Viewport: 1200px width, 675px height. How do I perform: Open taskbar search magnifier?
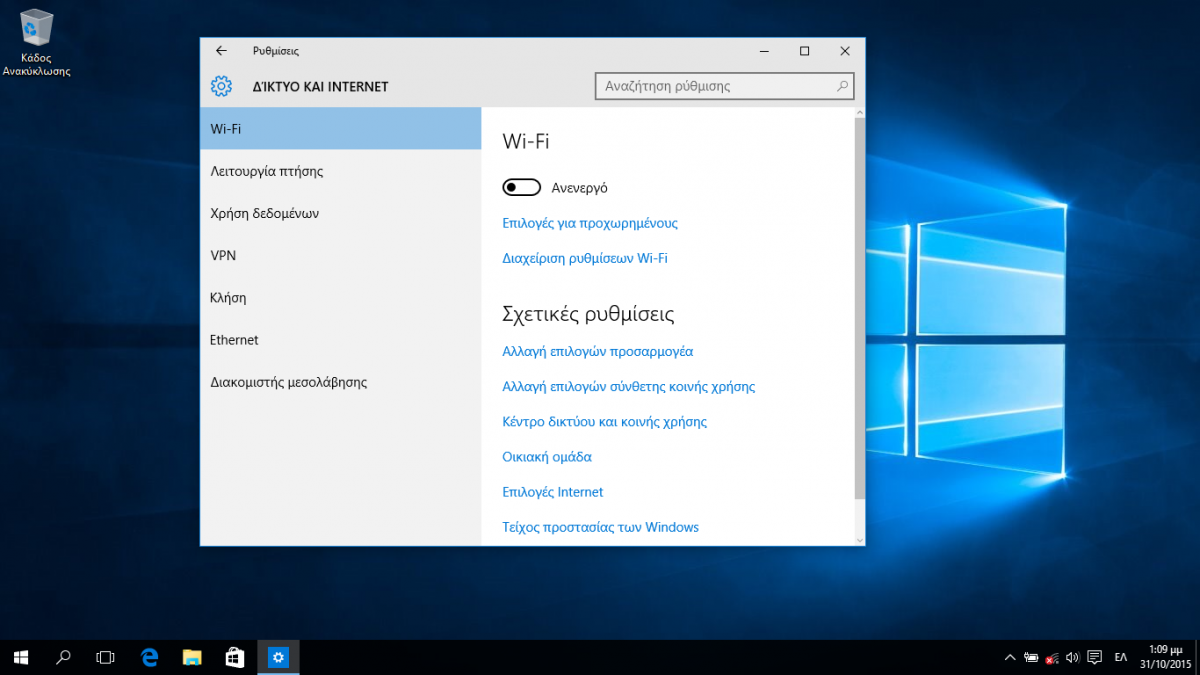pos(63,657)
